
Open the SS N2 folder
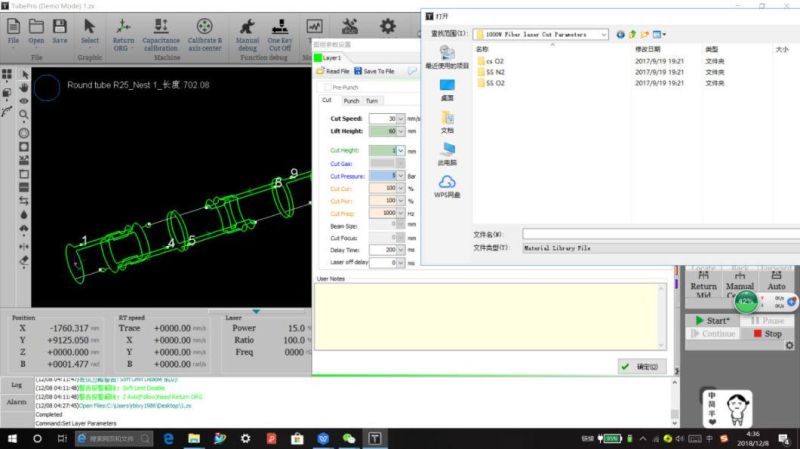[495, 72]
